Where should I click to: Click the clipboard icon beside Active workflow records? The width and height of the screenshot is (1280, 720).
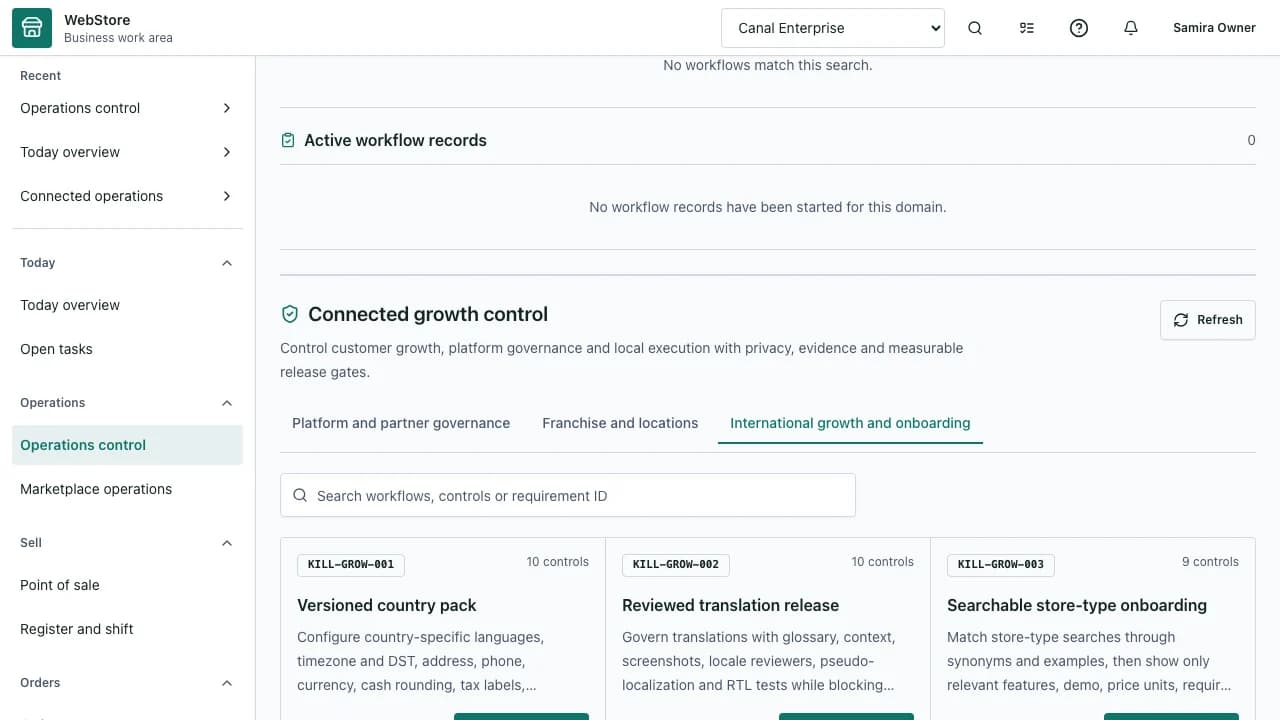(288, 141)
